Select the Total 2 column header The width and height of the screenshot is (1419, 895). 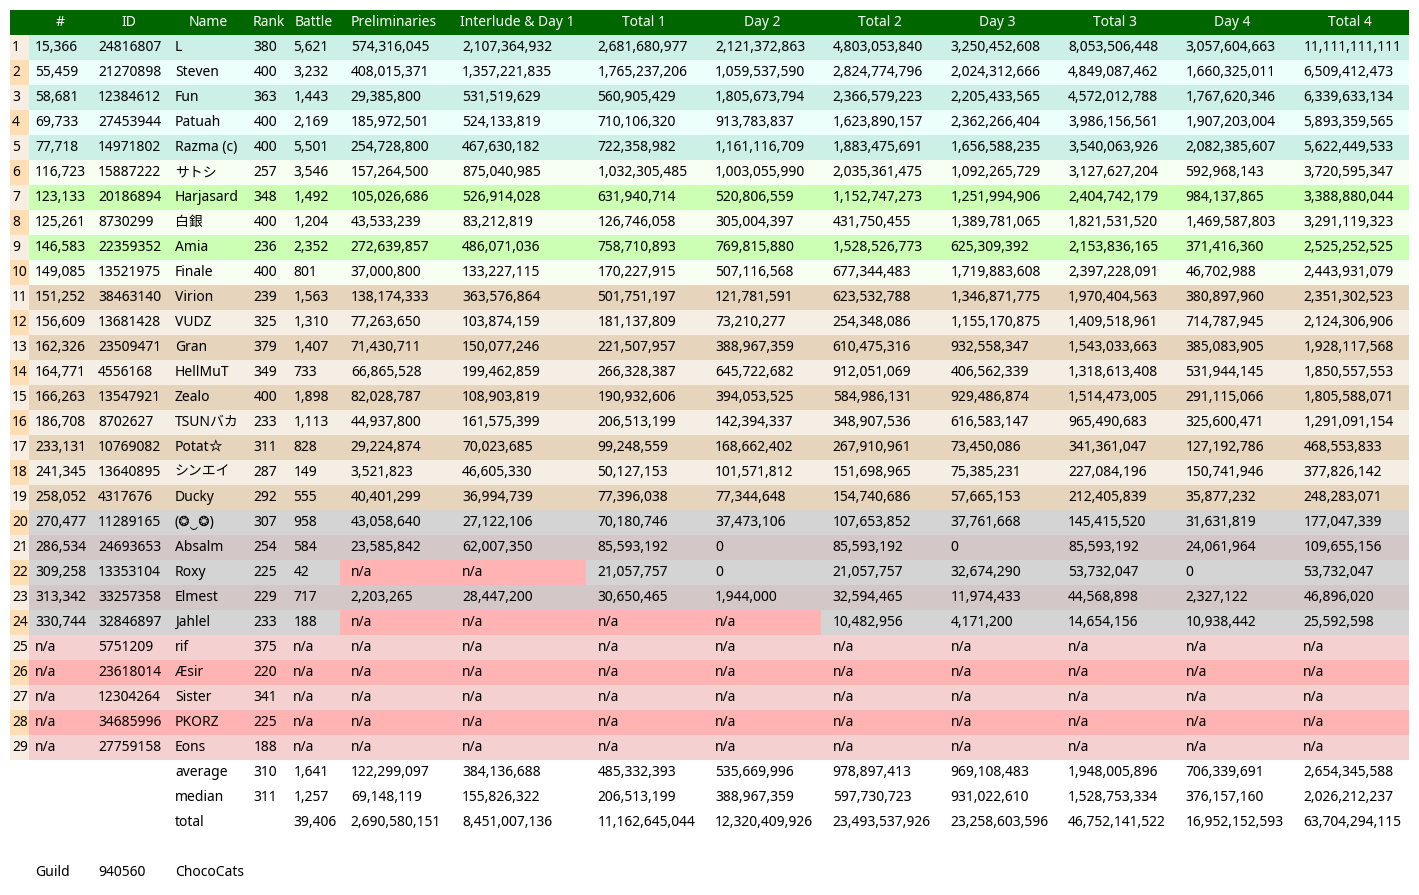pyautogui.click(x=879, y=21)
